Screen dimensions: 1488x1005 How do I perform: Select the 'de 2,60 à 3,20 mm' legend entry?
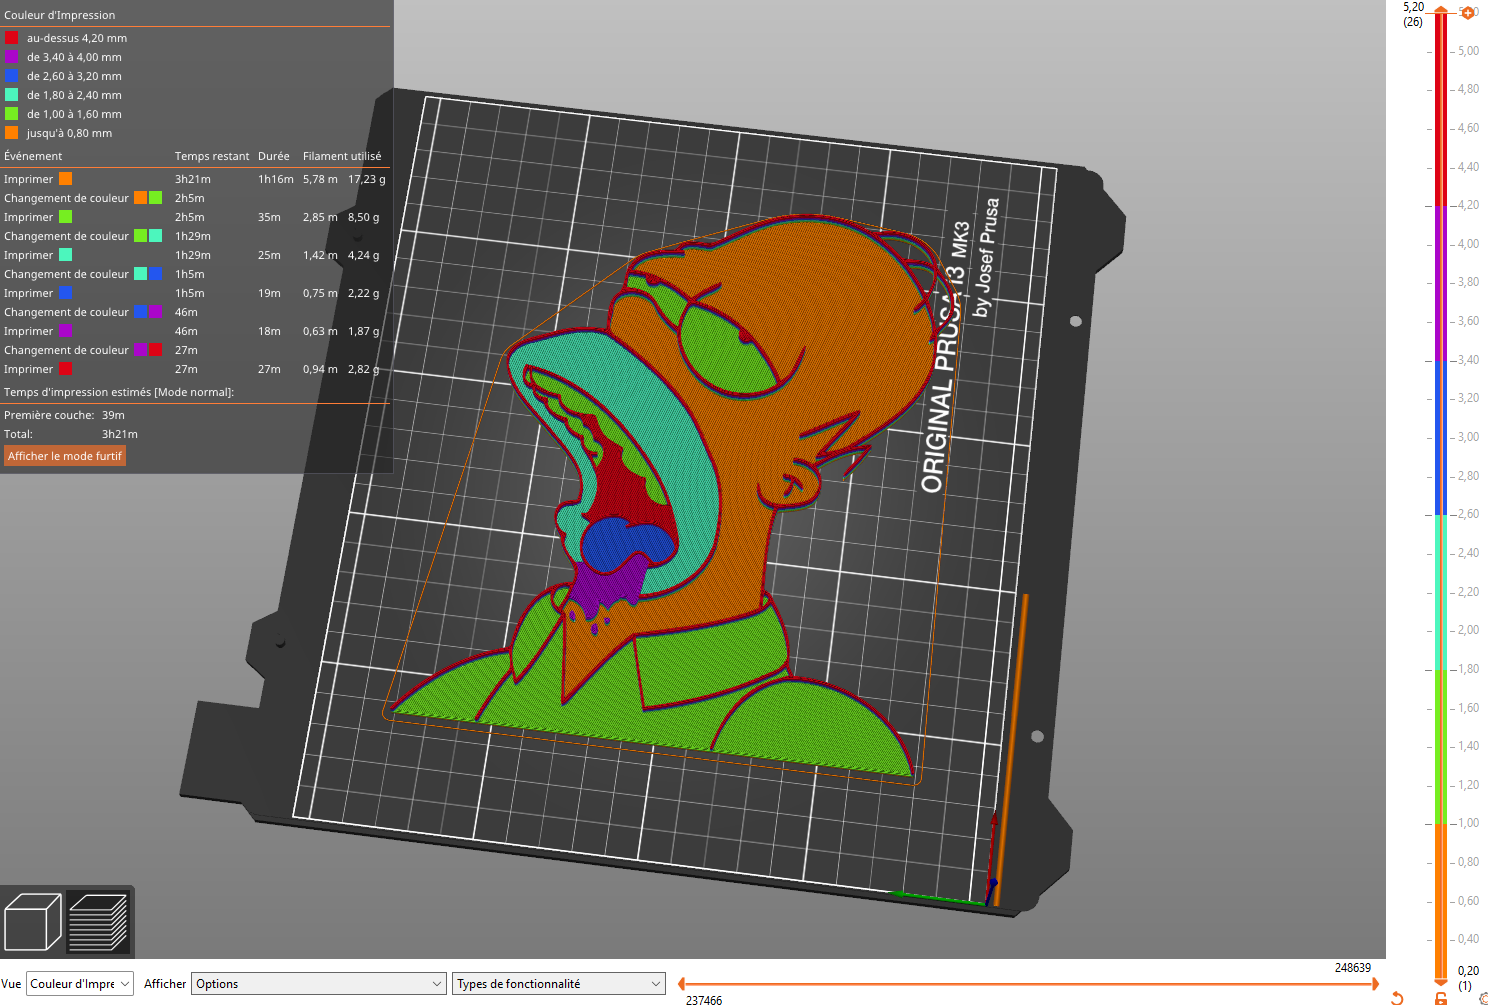[62, 76]
